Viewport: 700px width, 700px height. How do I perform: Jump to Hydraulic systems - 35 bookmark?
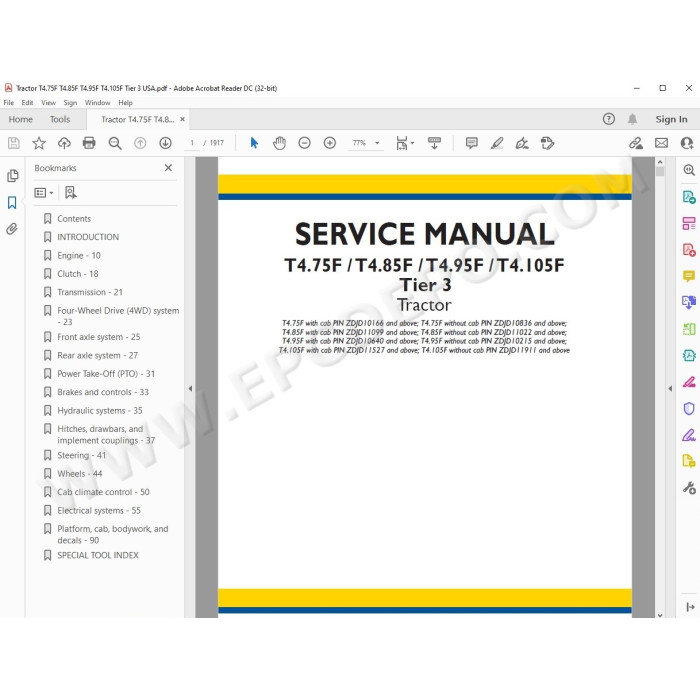(100, 410)
